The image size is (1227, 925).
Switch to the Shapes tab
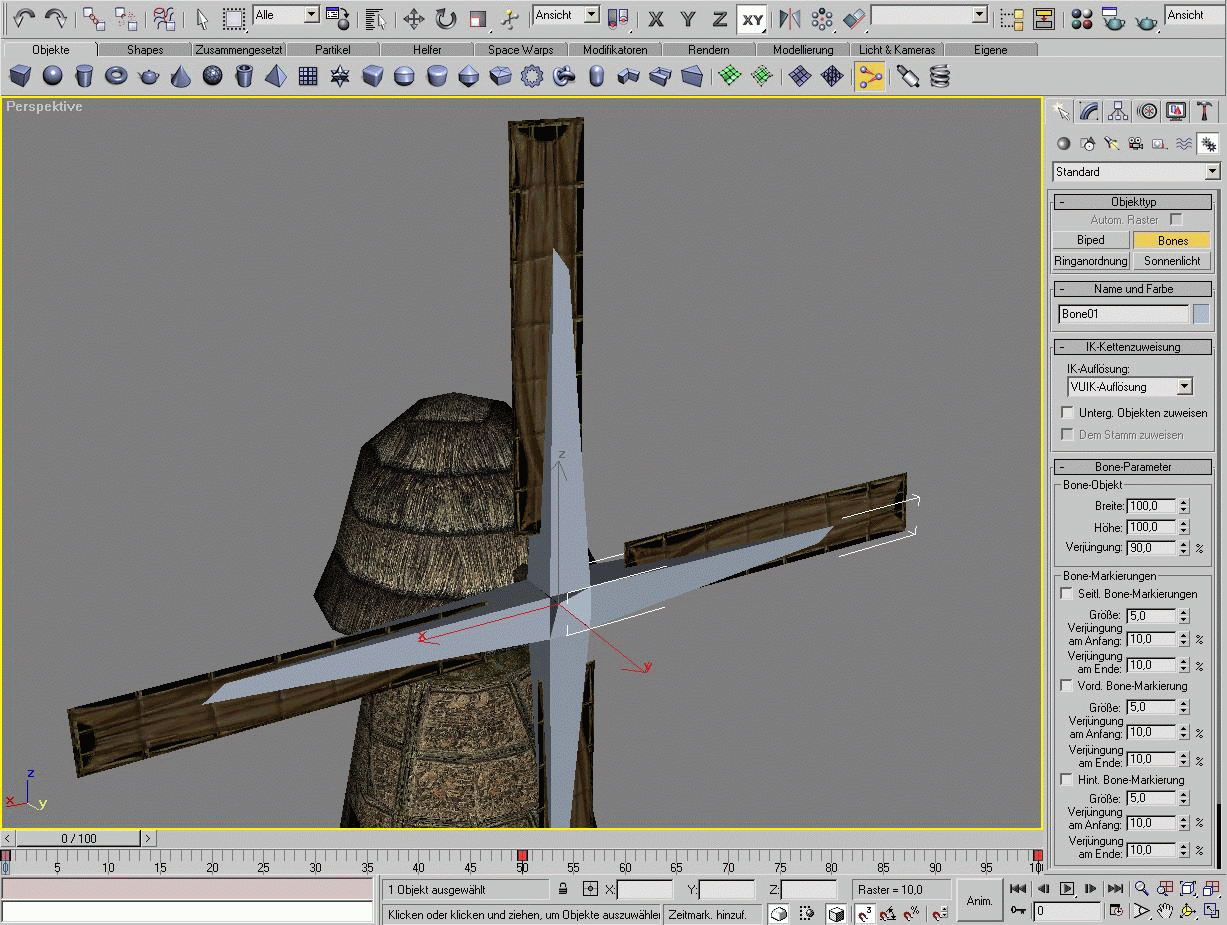(145, 49)
